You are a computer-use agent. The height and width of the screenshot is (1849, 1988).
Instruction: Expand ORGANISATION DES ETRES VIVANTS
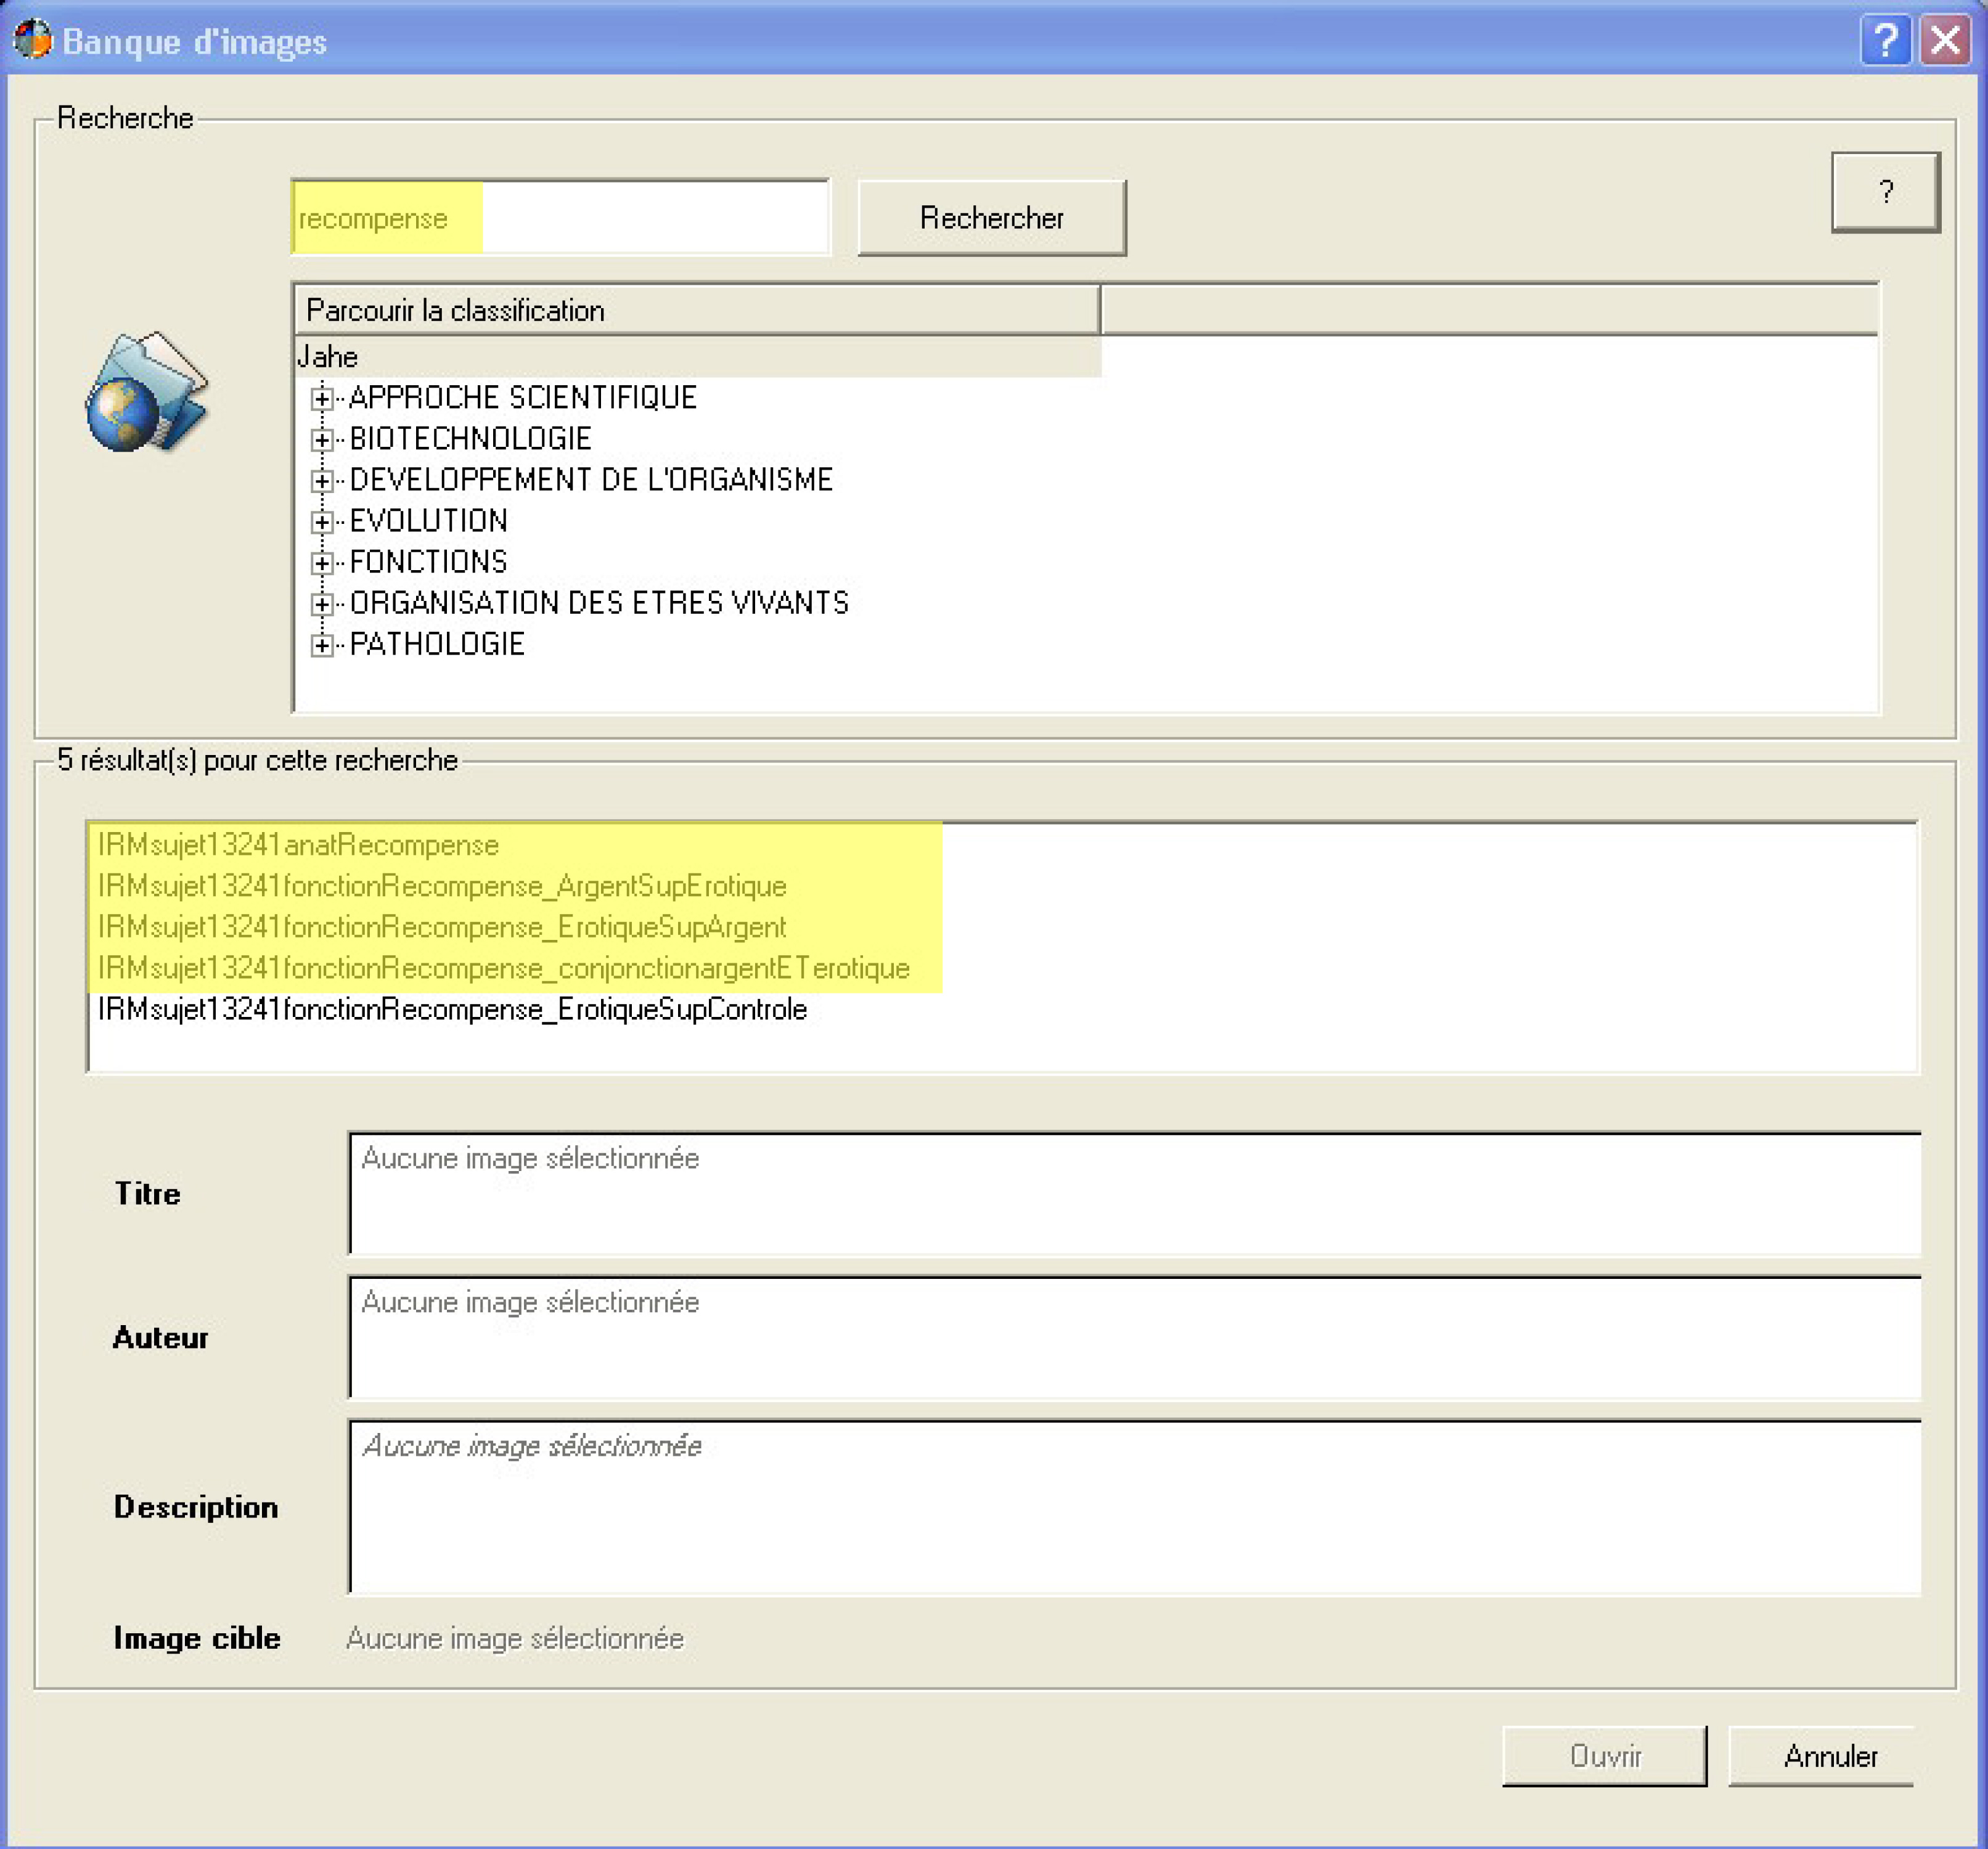[x=321, y=604]
